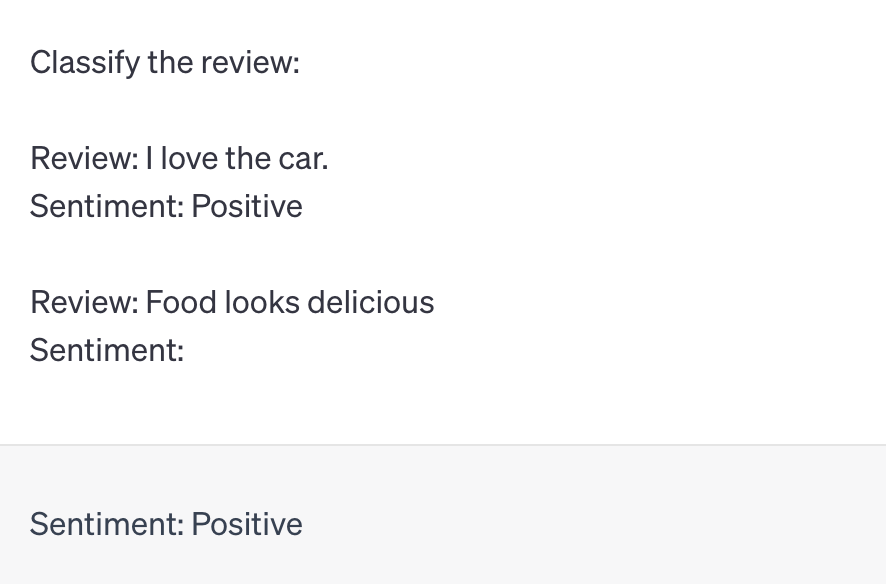Click 'Positive' in the gray response block
886x584 pixels.
pyautogui.click(x=247, y=524)
